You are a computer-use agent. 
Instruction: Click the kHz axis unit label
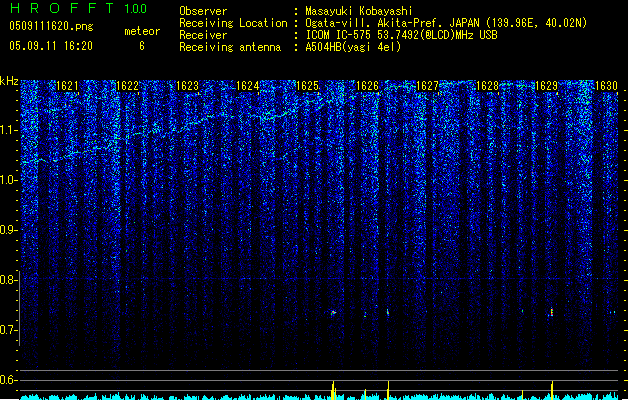click(x=9, y=81)
